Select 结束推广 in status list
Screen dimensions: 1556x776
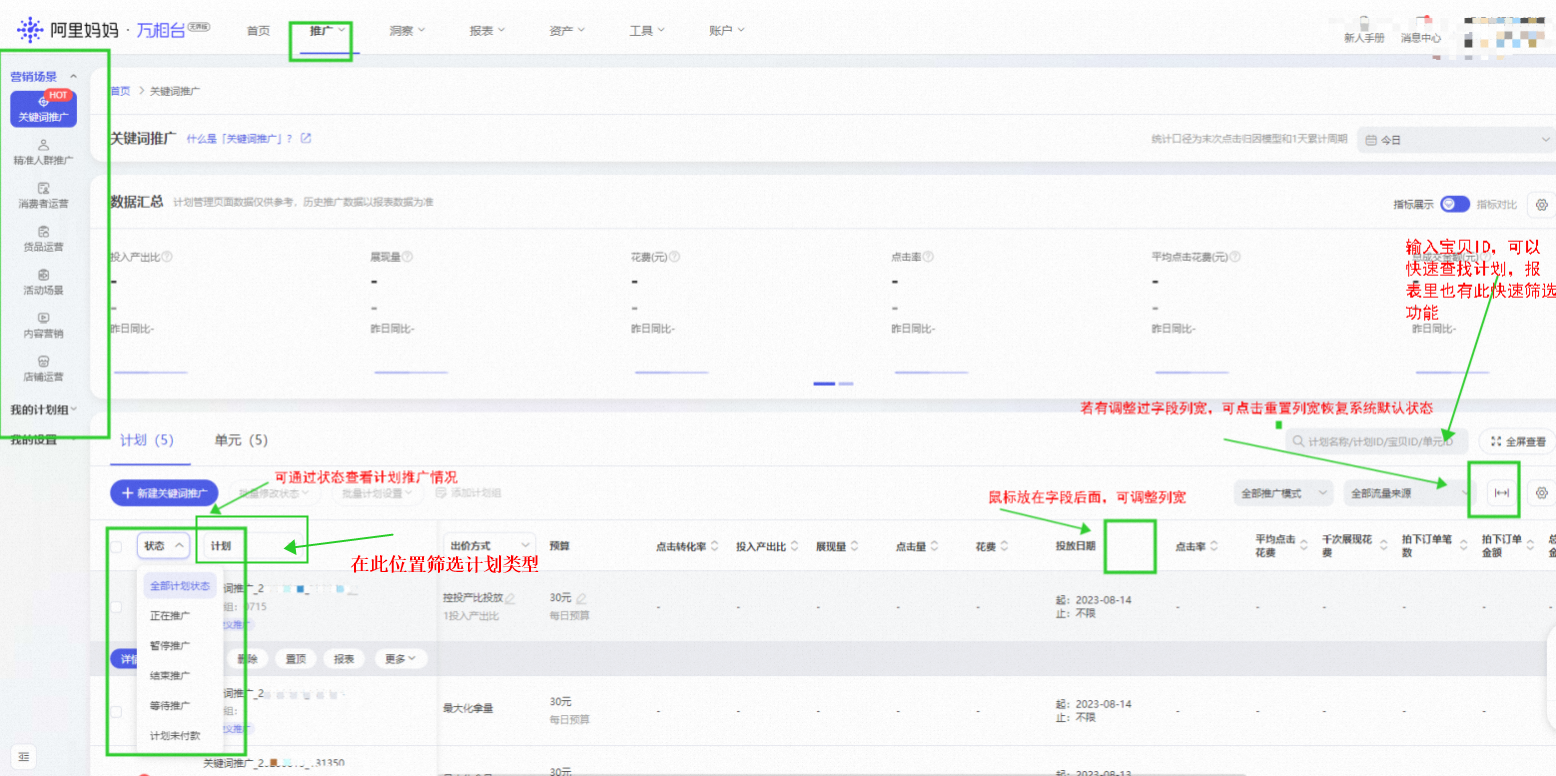coord(170,676)
